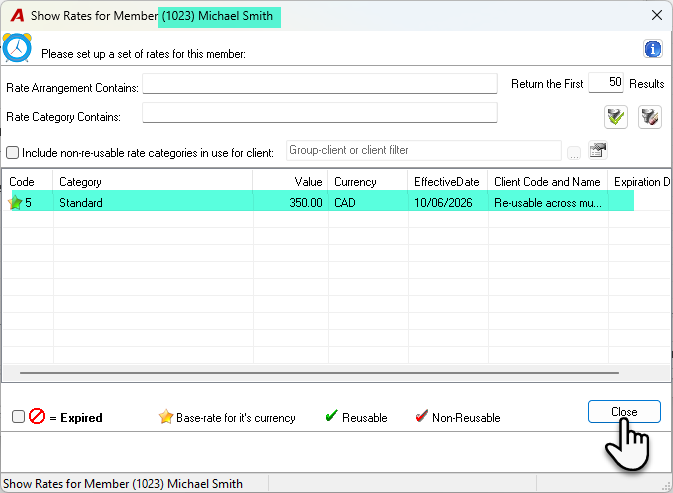Click the 'Re-usable across mu...' cell
This screenshot has width=673, height=493.
[548, 203]
